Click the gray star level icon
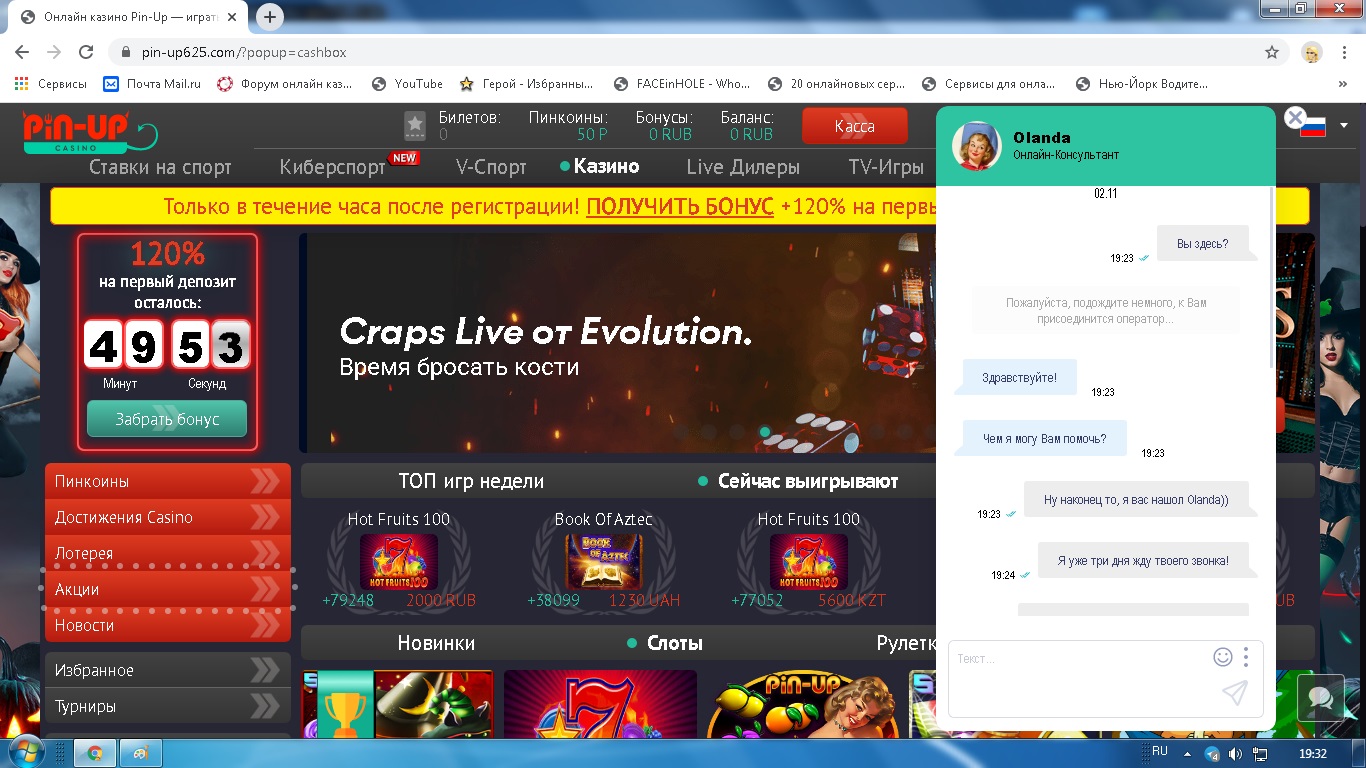Image resolution: width=1366 pixels, height=768 pixels. tap(415, 126)
